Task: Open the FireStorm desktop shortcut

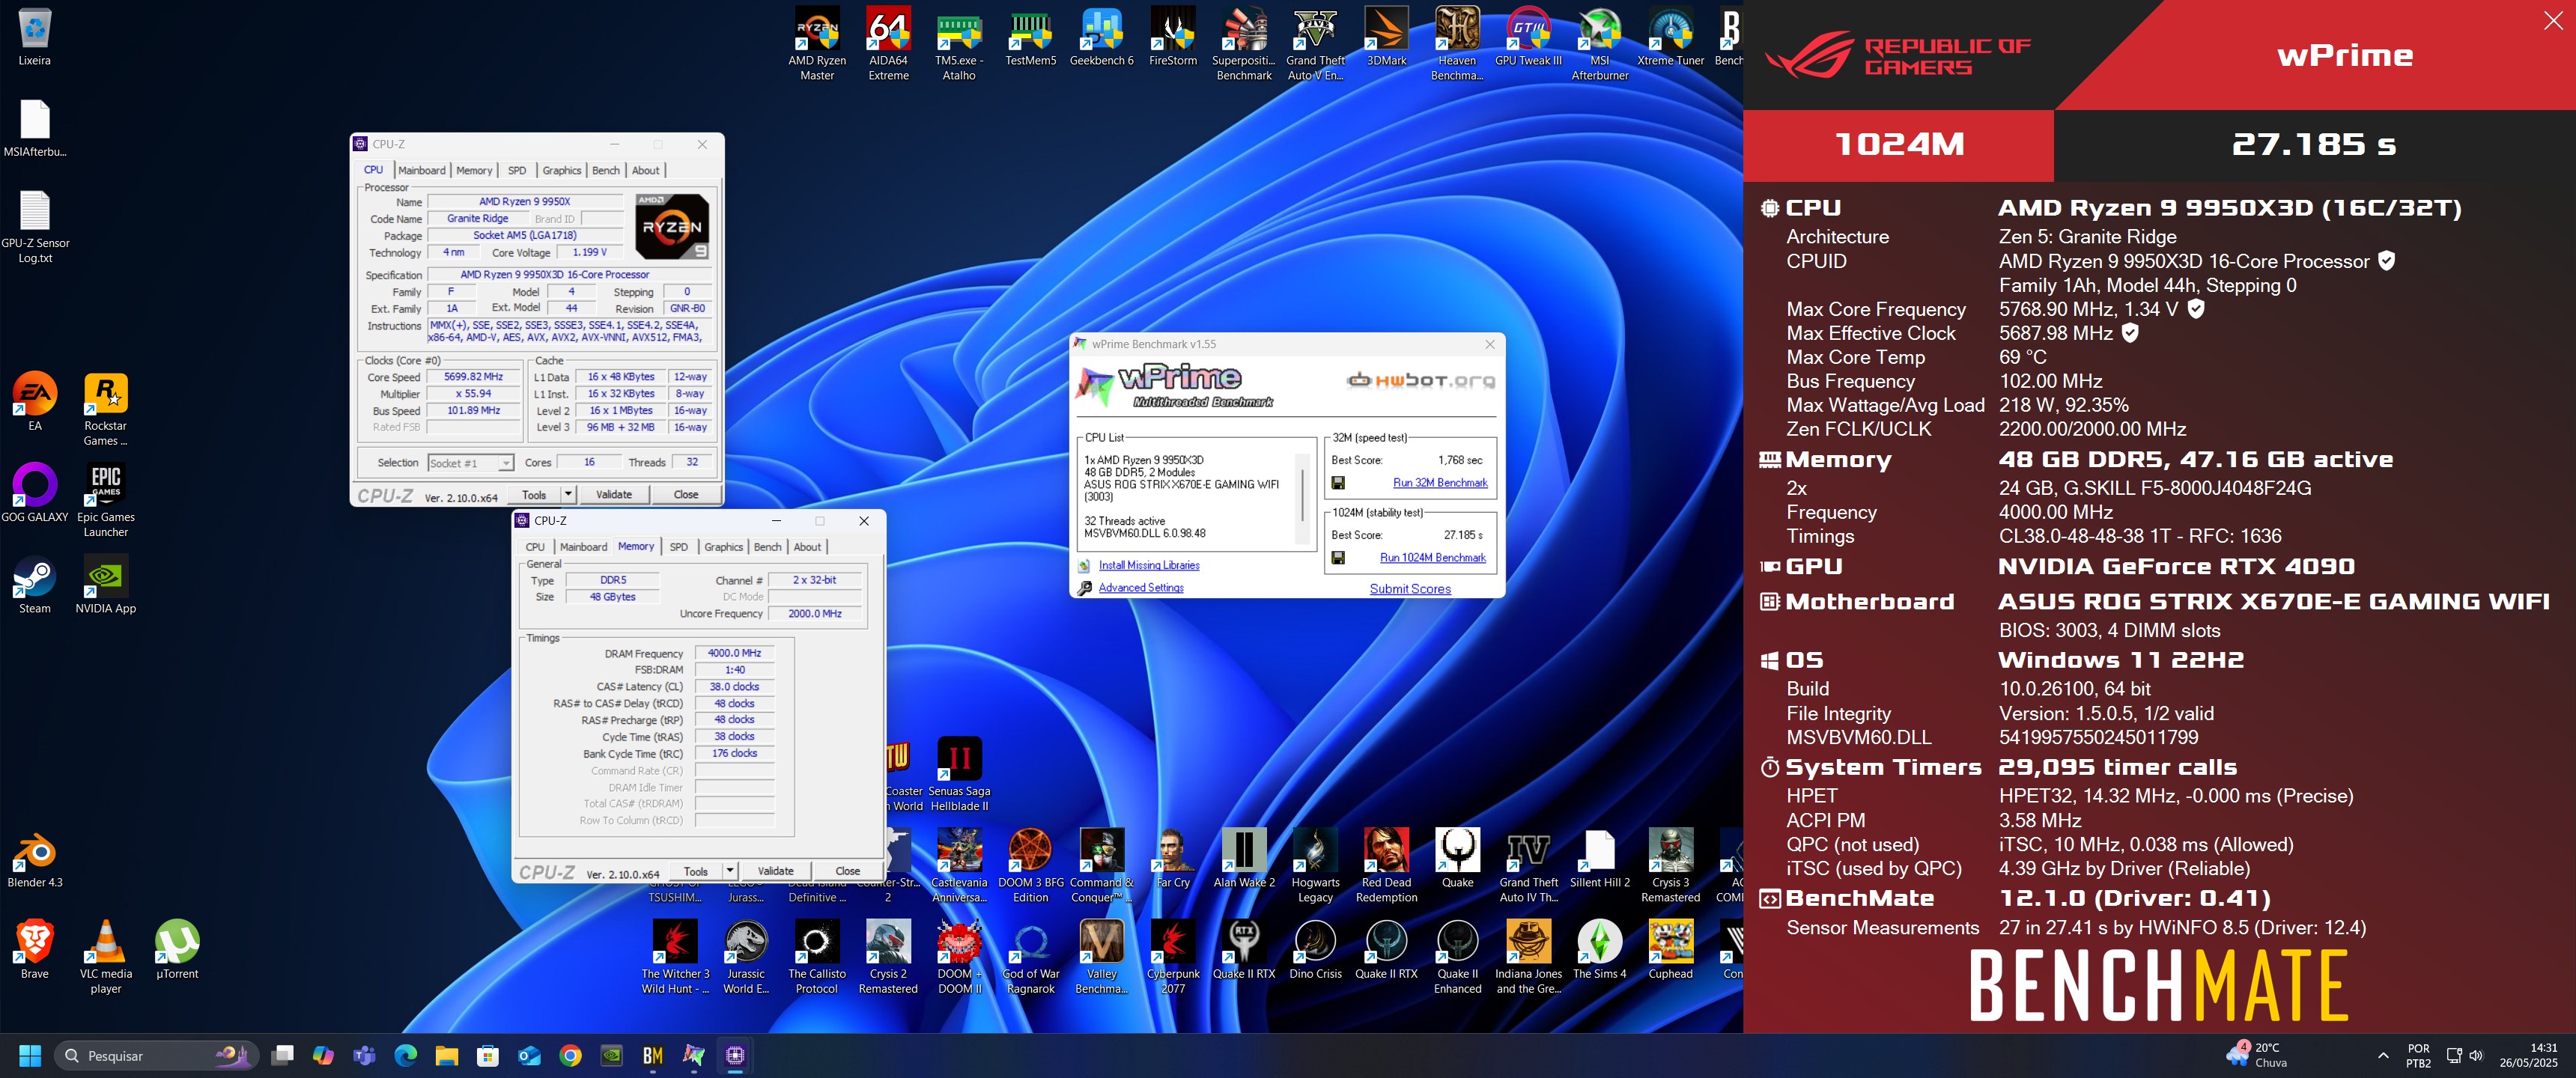Action: 1173,37
